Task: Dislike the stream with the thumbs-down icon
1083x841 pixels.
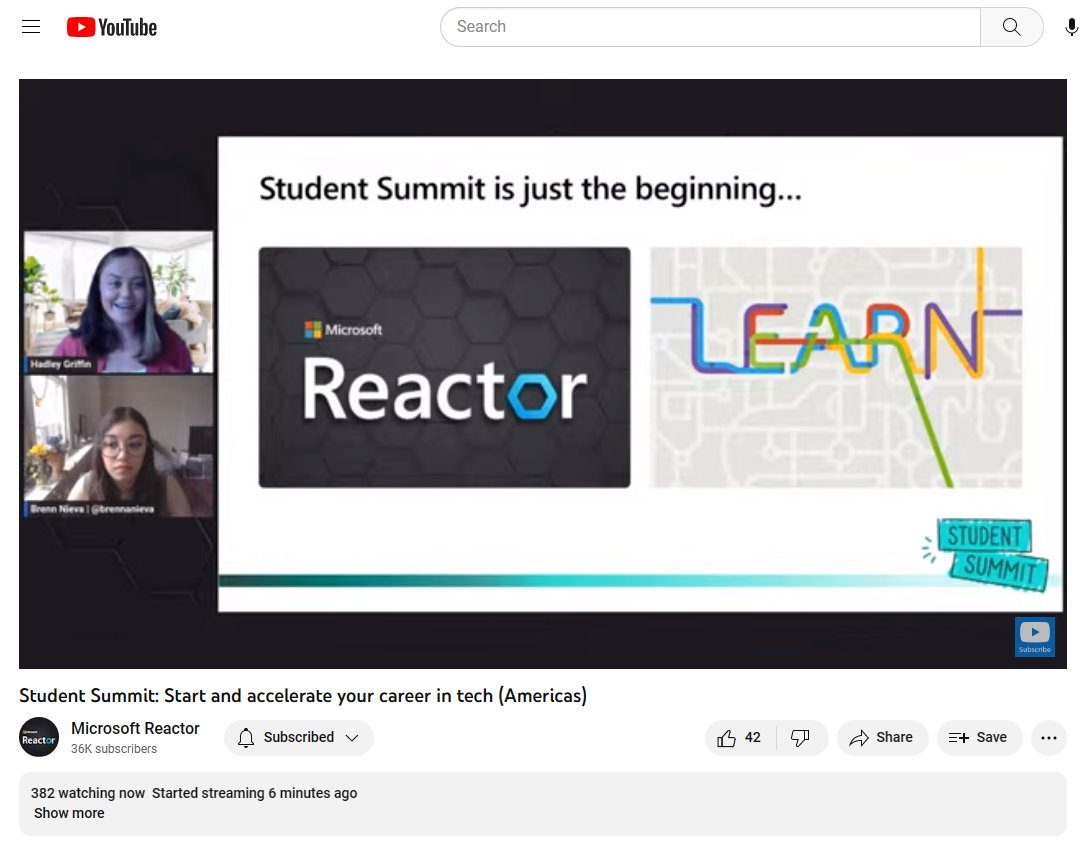Action: [801, 737]
